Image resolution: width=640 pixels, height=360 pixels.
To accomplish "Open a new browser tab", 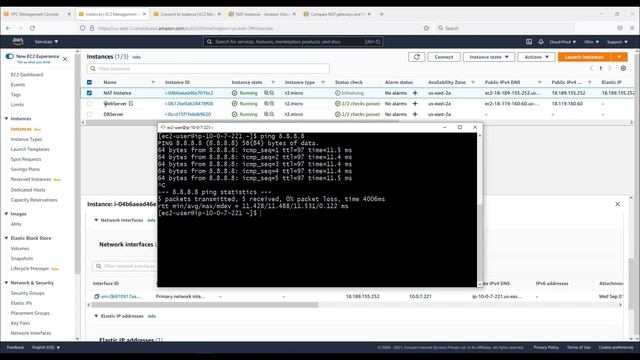I will [382, 14].
